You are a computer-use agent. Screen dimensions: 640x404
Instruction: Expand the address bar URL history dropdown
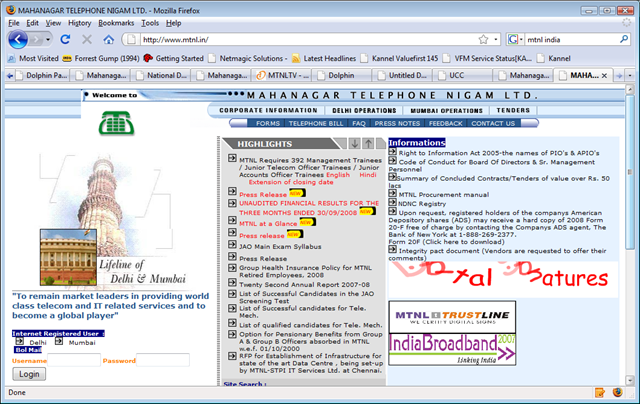pos(496,40)
